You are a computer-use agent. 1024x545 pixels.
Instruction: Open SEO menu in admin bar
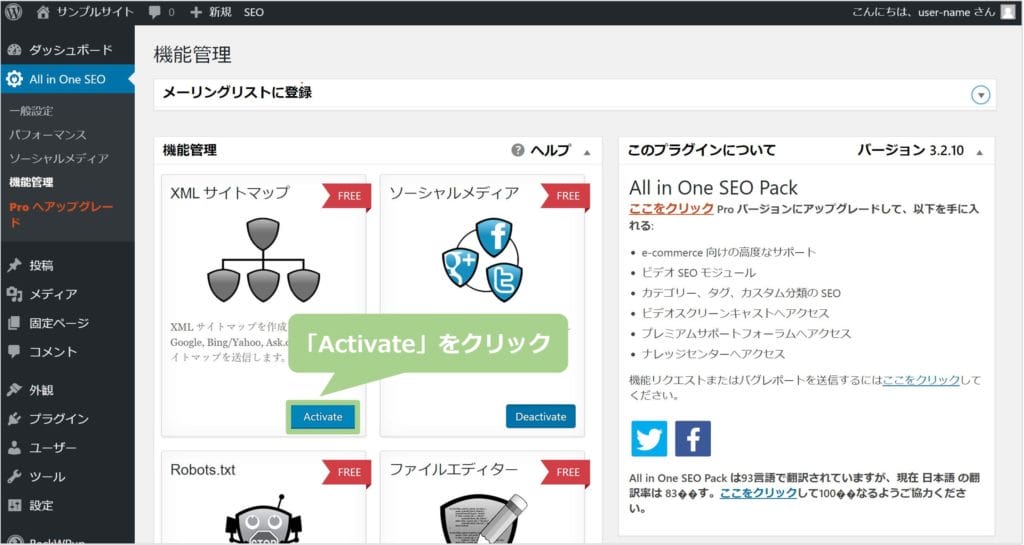(253, 12)
